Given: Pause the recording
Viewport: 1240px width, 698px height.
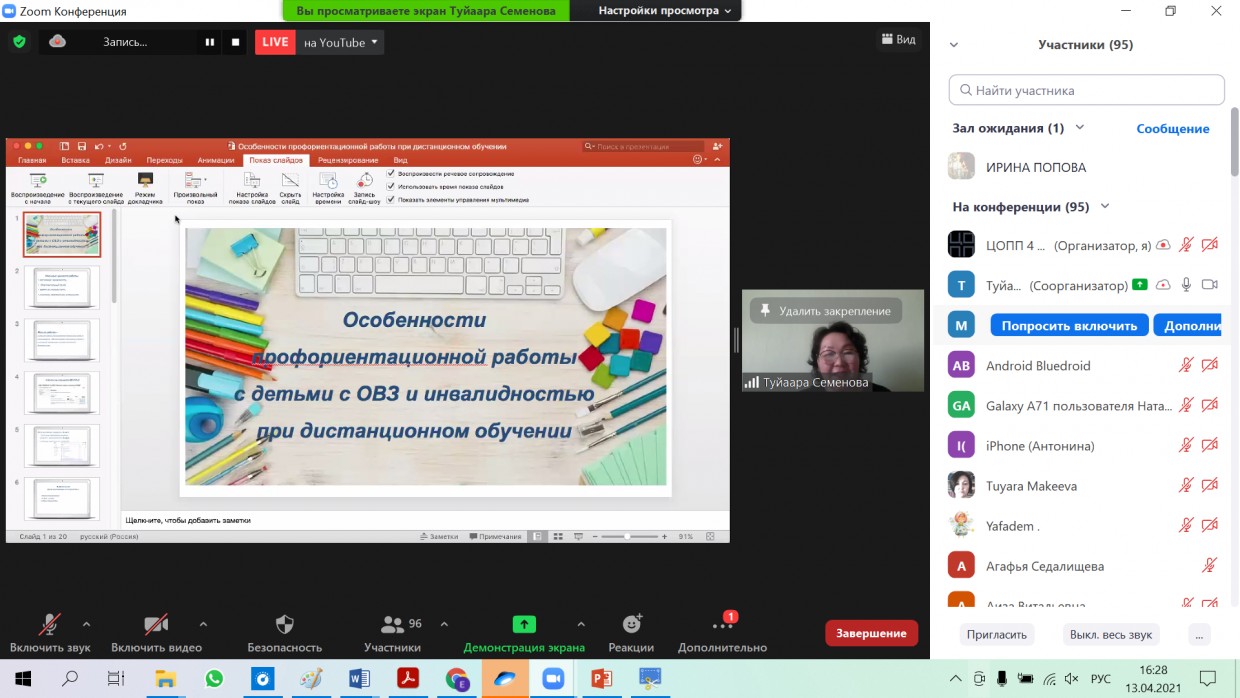Looking at the screenshot, I should [x=210, y=42].
